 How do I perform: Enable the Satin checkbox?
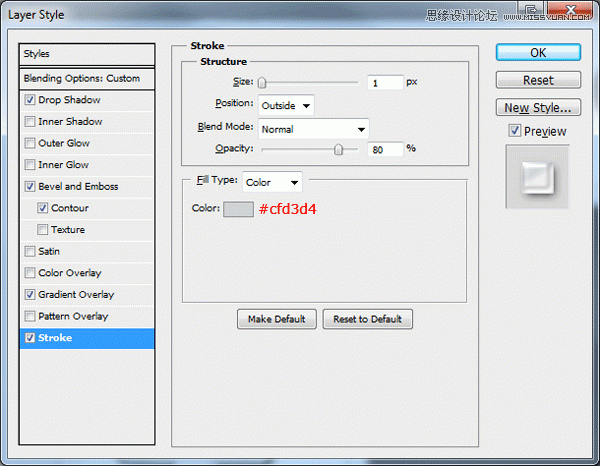30,251
